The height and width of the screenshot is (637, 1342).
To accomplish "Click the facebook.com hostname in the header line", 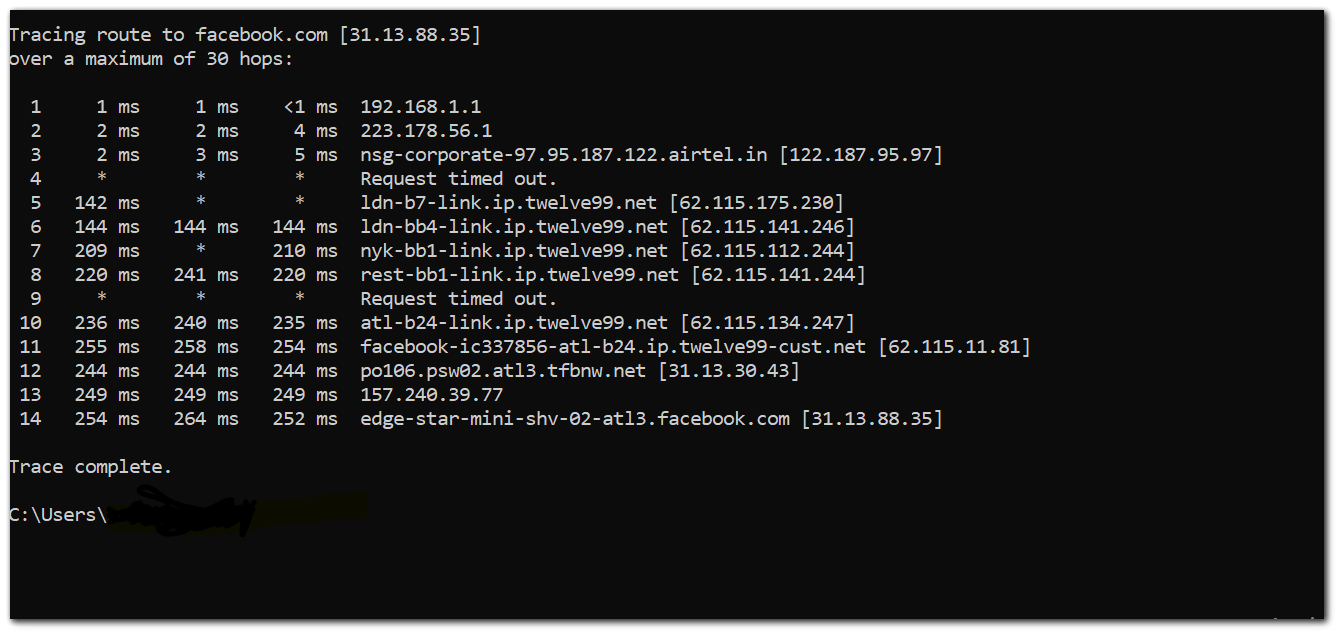I will pos(261,35).
